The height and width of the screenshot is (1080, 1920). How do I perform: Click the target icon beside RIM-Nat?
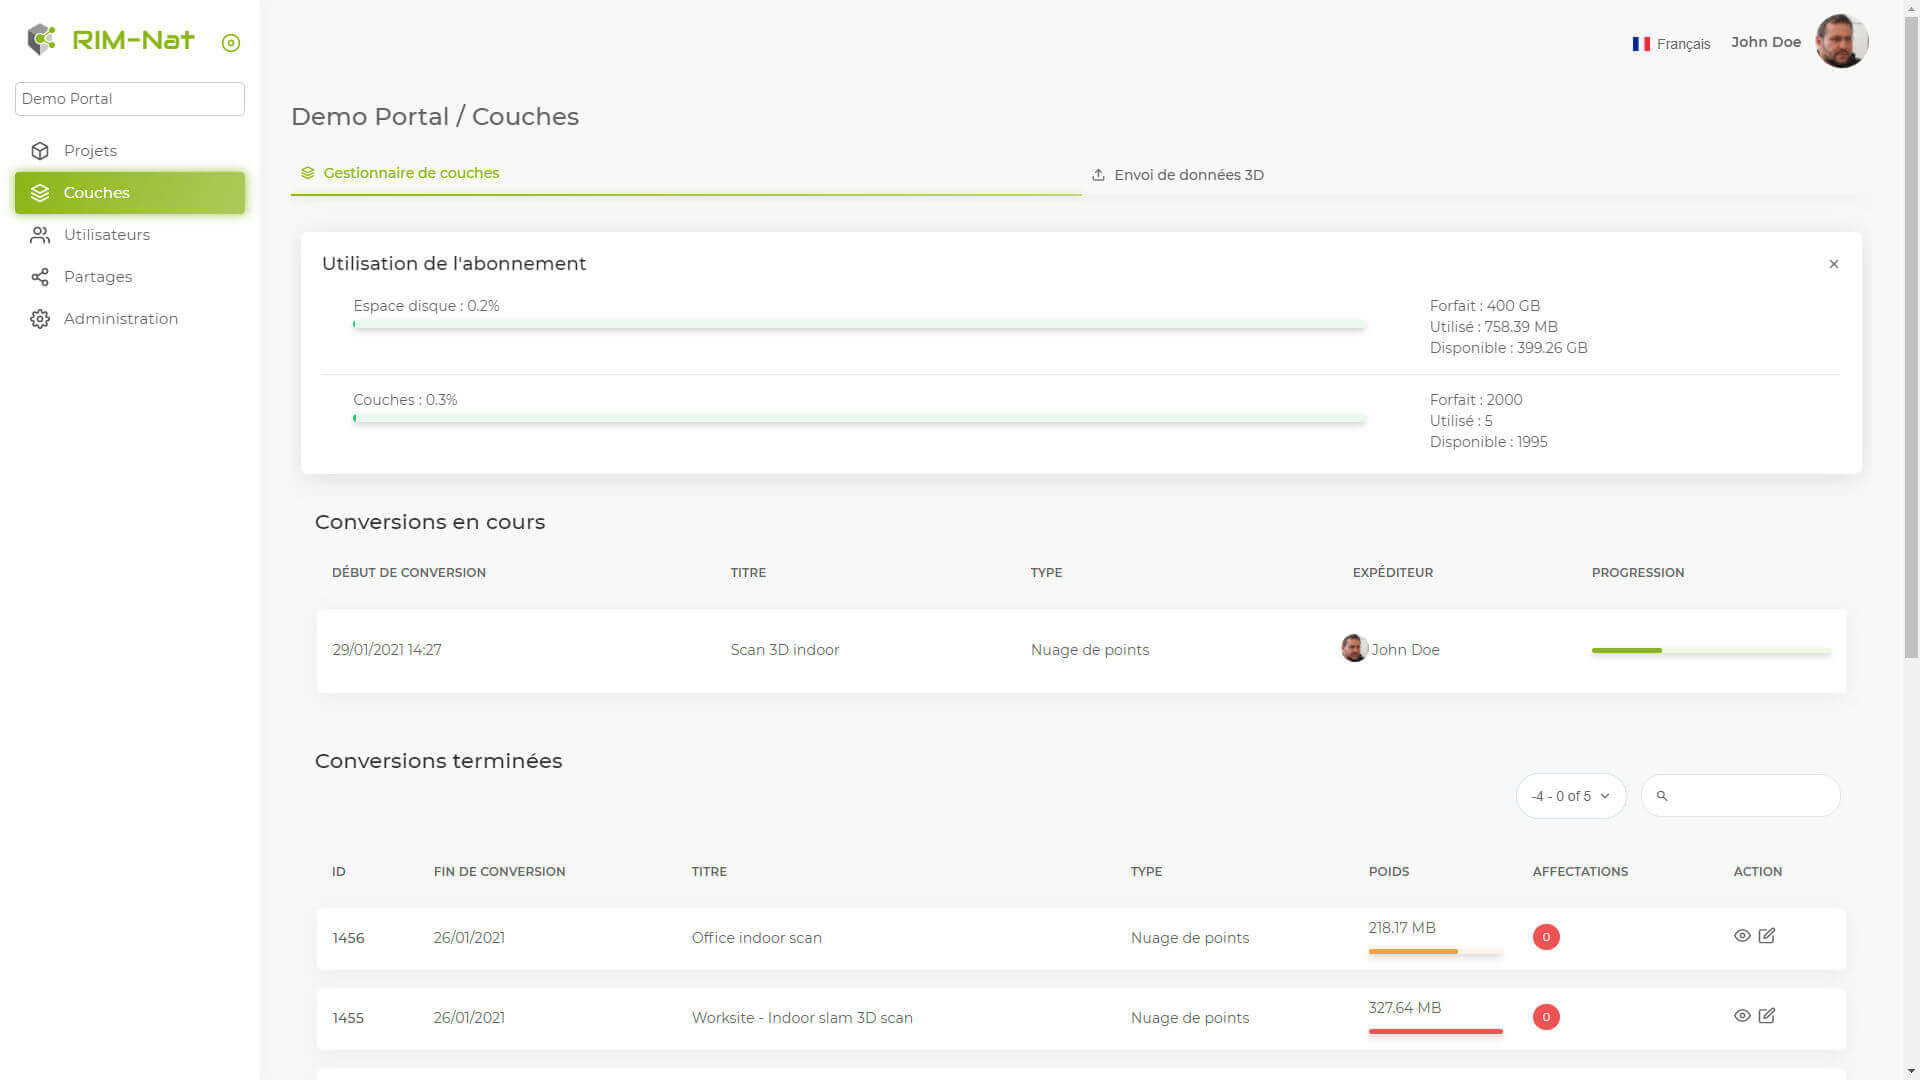[231, 43]
